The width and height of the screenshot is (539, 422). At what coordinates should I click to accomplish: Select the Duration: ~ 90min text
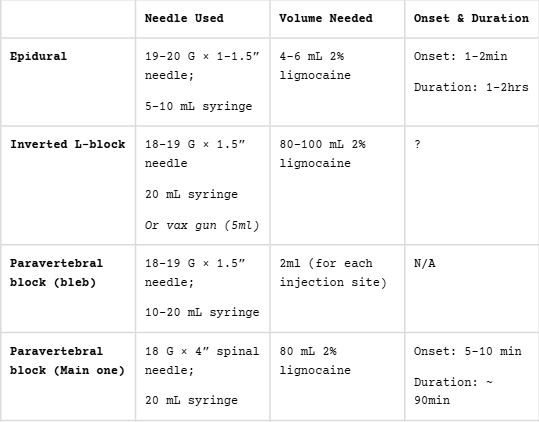453,391
